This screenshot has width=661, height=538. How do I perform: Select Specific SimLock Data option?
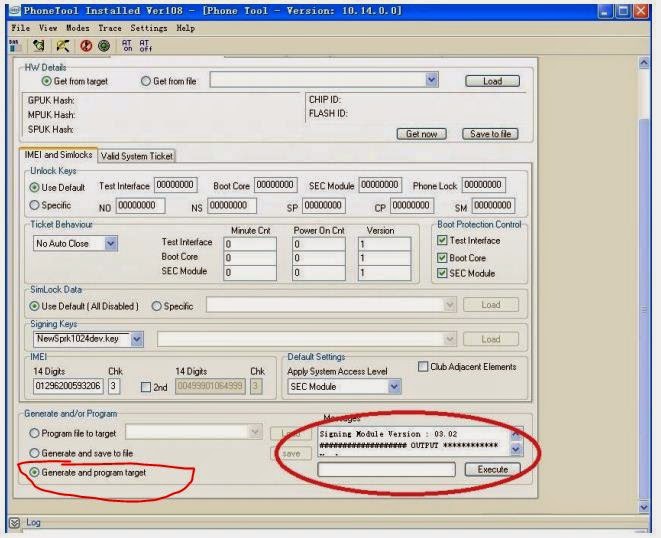click(156, 306)
